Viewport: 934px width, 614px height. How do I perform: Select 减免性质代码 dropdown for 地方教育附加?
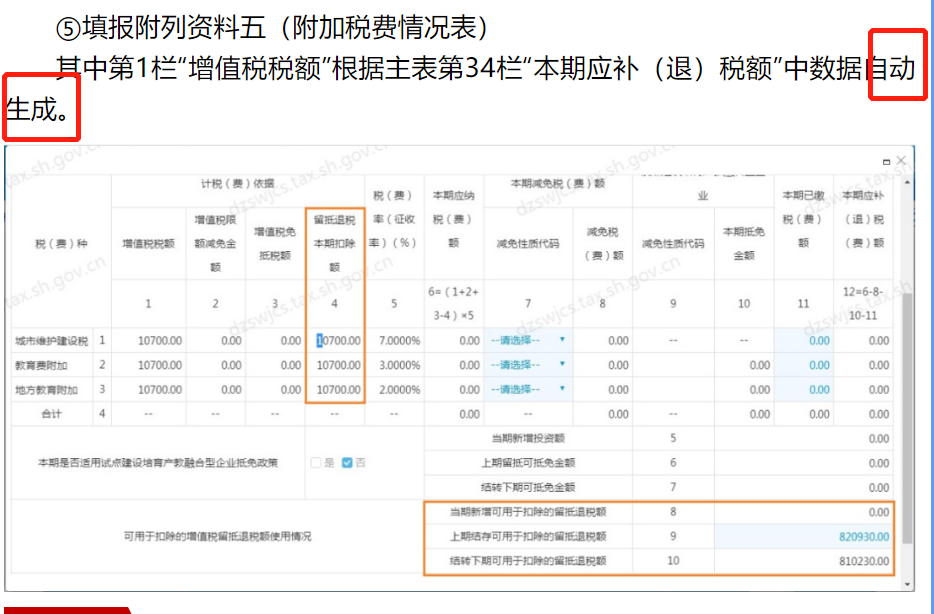(x=528, y=389)
